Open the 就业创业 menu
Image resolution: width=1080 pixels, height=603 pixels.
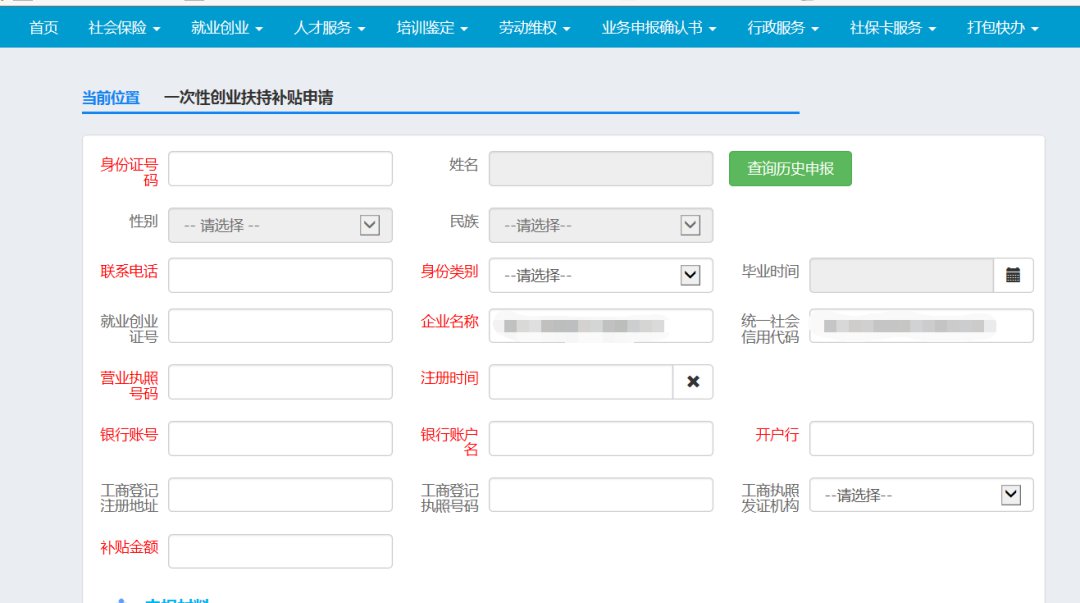tap(227, 28)
